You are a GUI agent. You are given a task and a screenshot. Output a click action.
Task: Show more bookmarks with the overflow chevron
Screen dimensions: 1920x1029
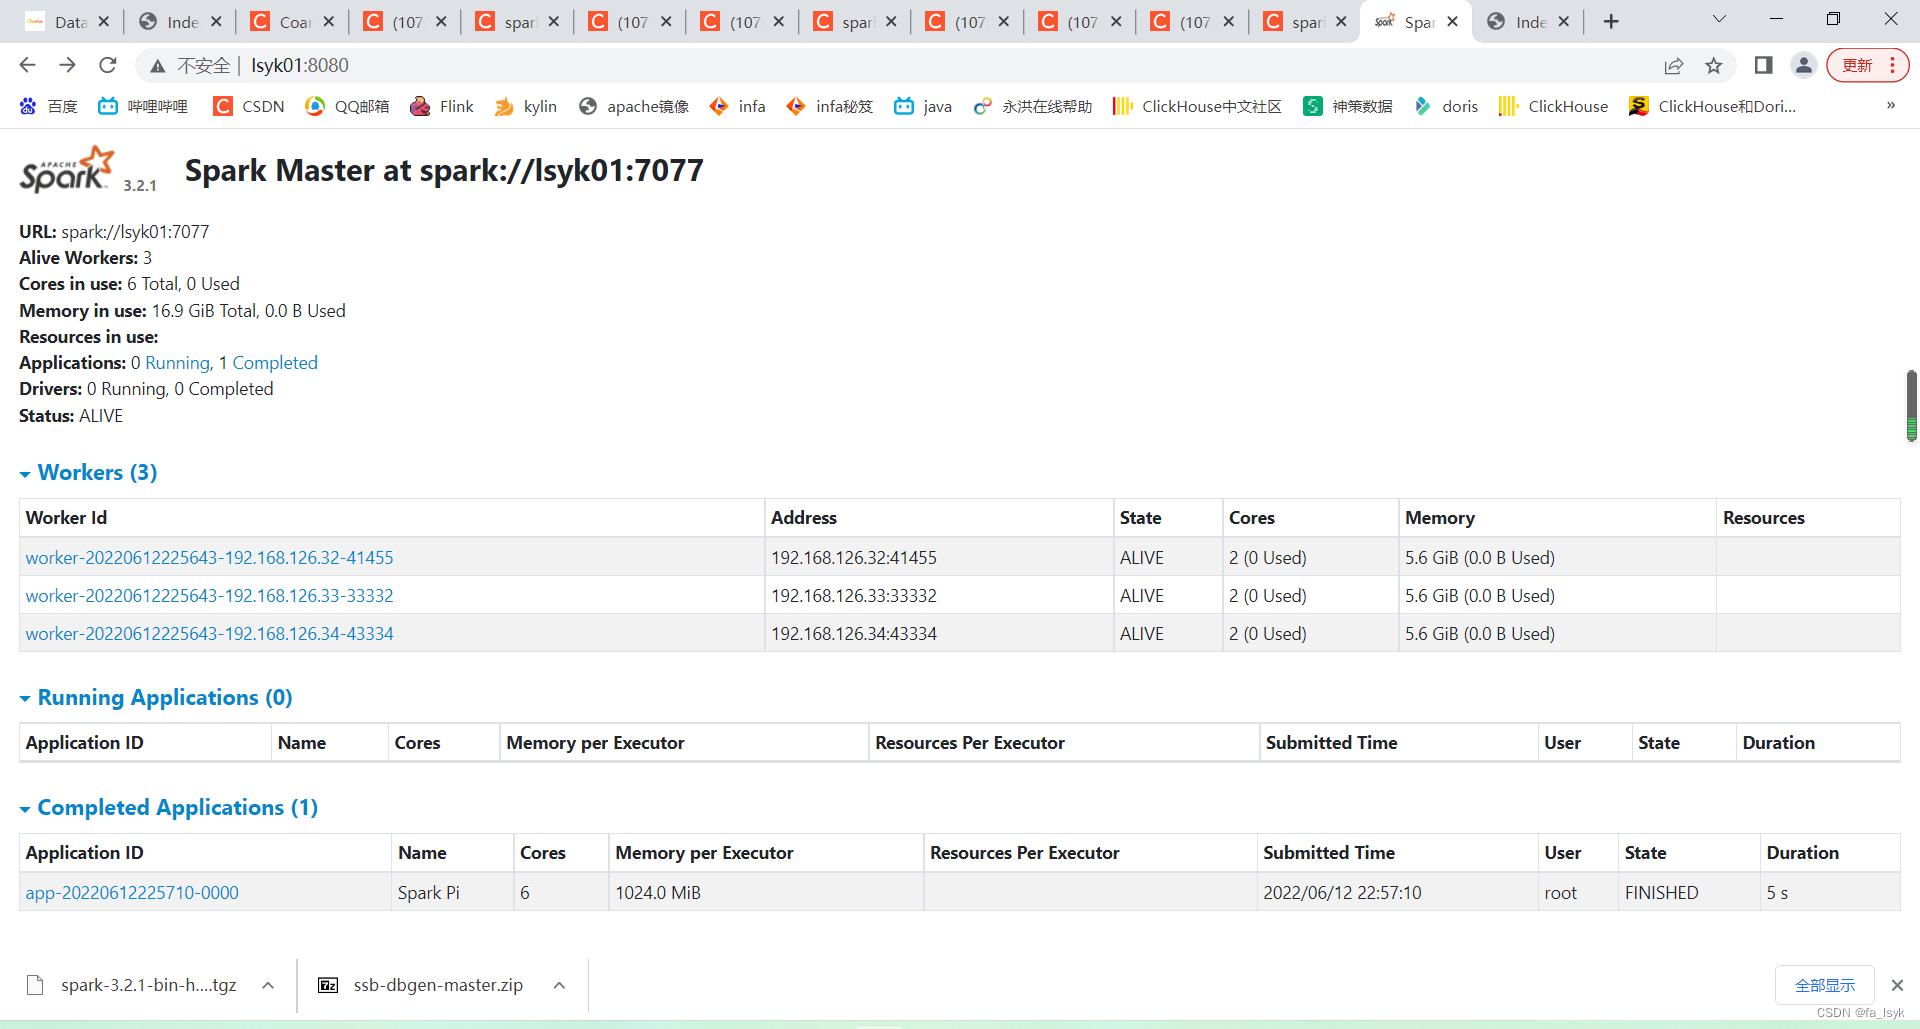click(x=1891, y=106)
